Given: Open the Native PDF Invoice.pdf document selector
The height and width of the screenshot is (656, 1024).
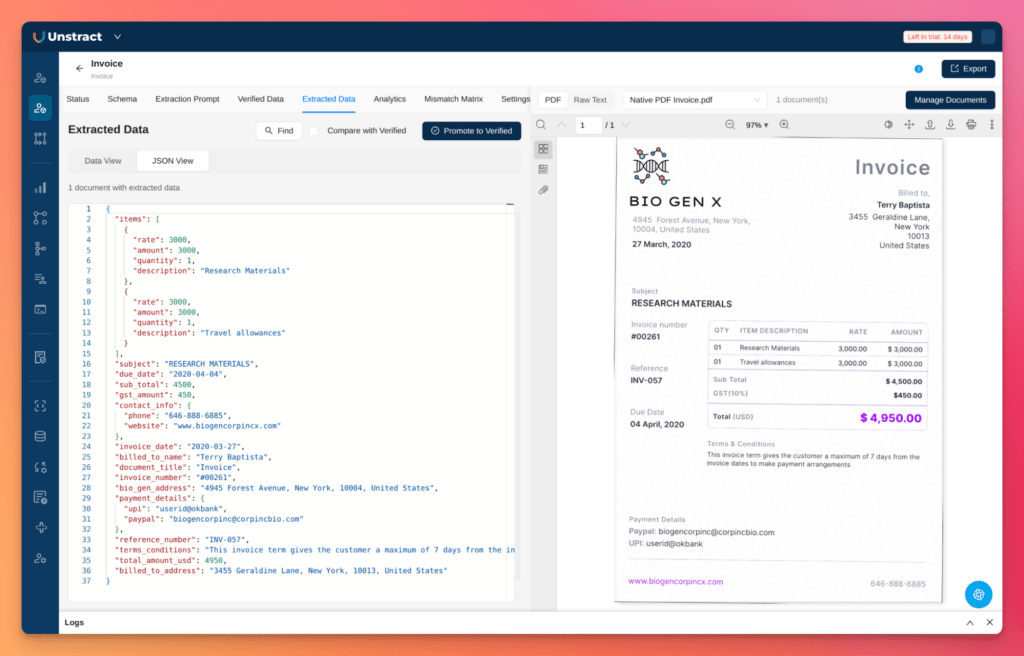Looking at the screenshot, I should tap(695, 100).
